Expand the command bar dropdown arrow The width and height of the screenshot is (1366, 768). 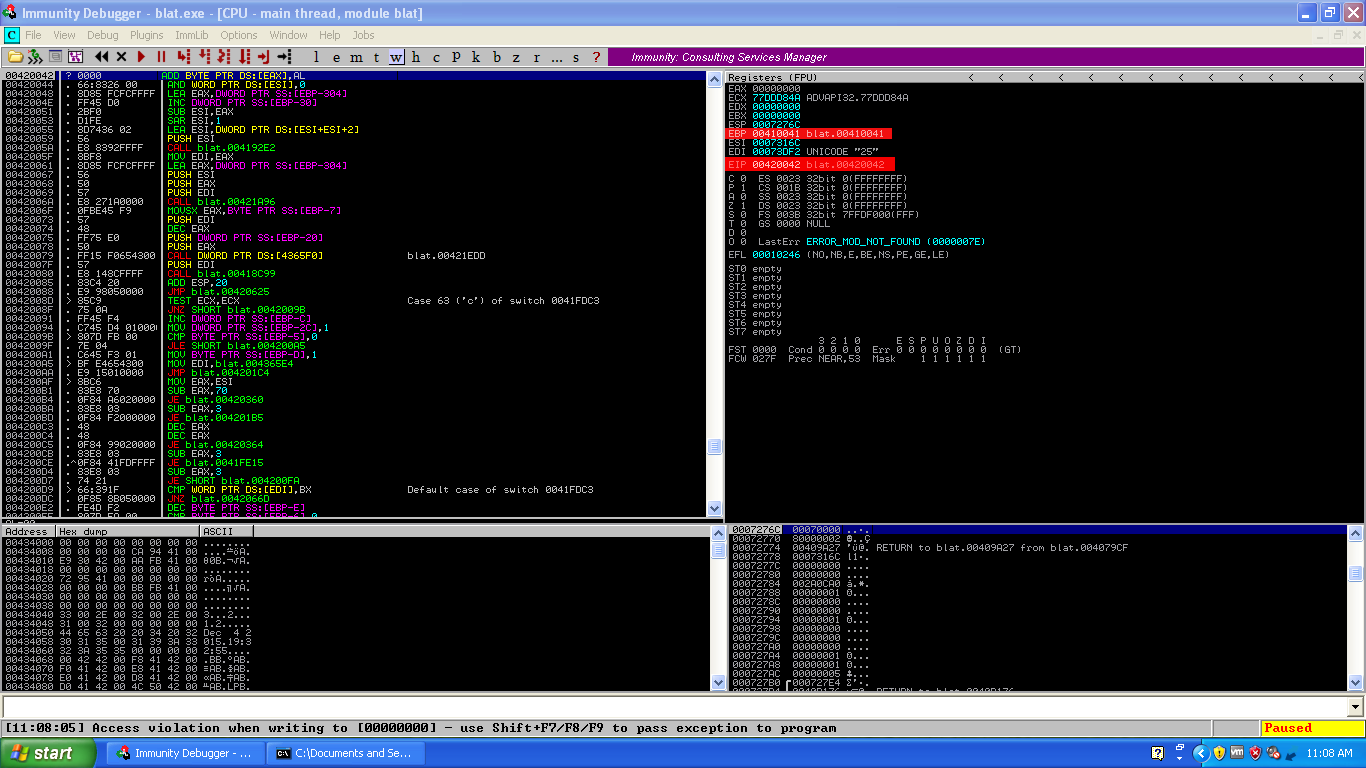1355,707
